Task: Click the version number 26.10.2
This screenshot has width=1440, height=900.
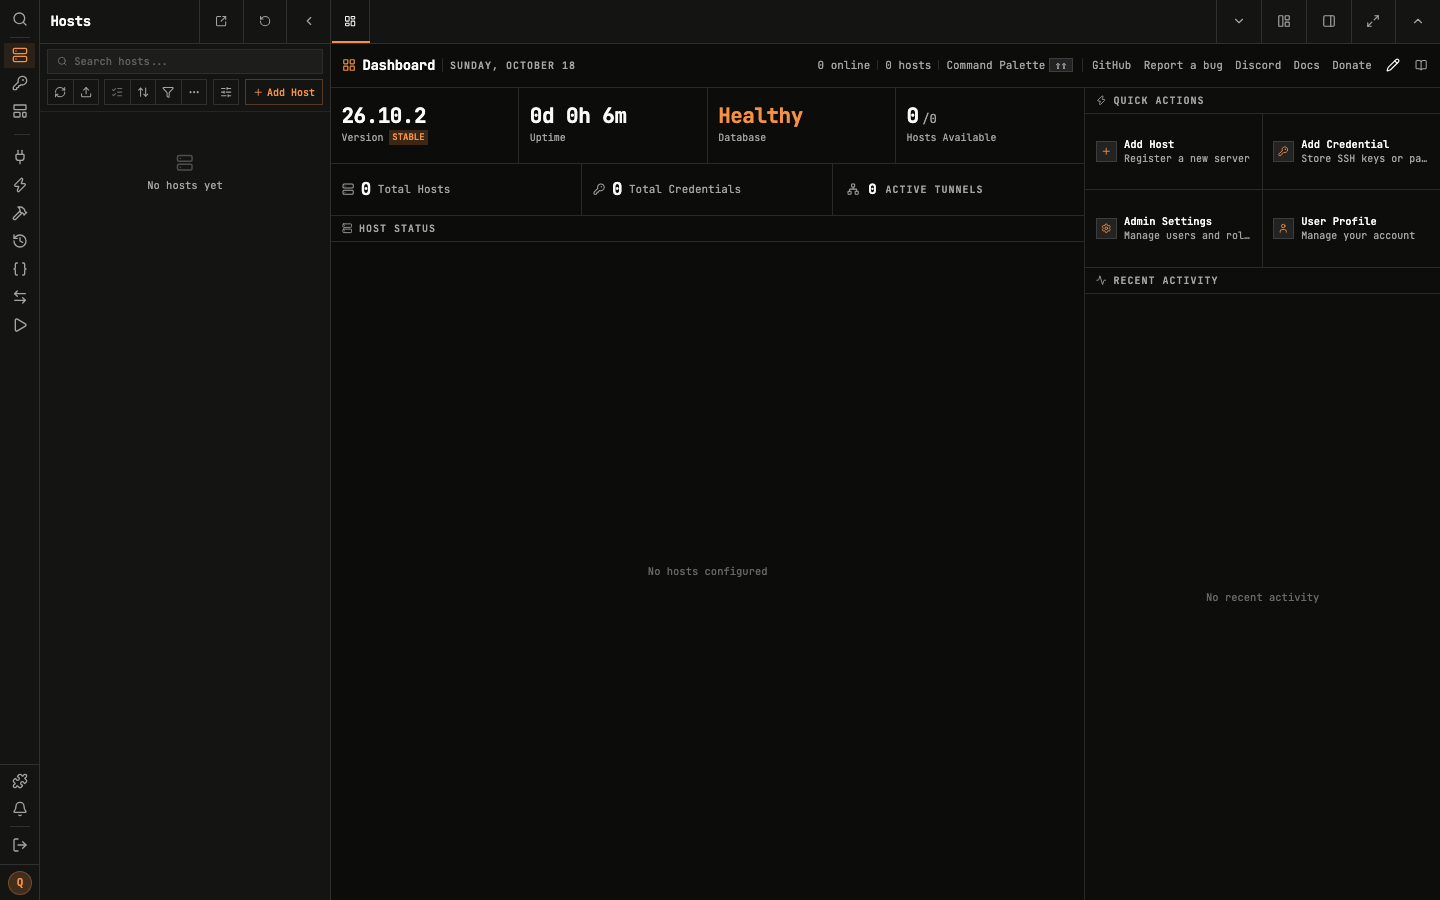Action: point(384,116)
